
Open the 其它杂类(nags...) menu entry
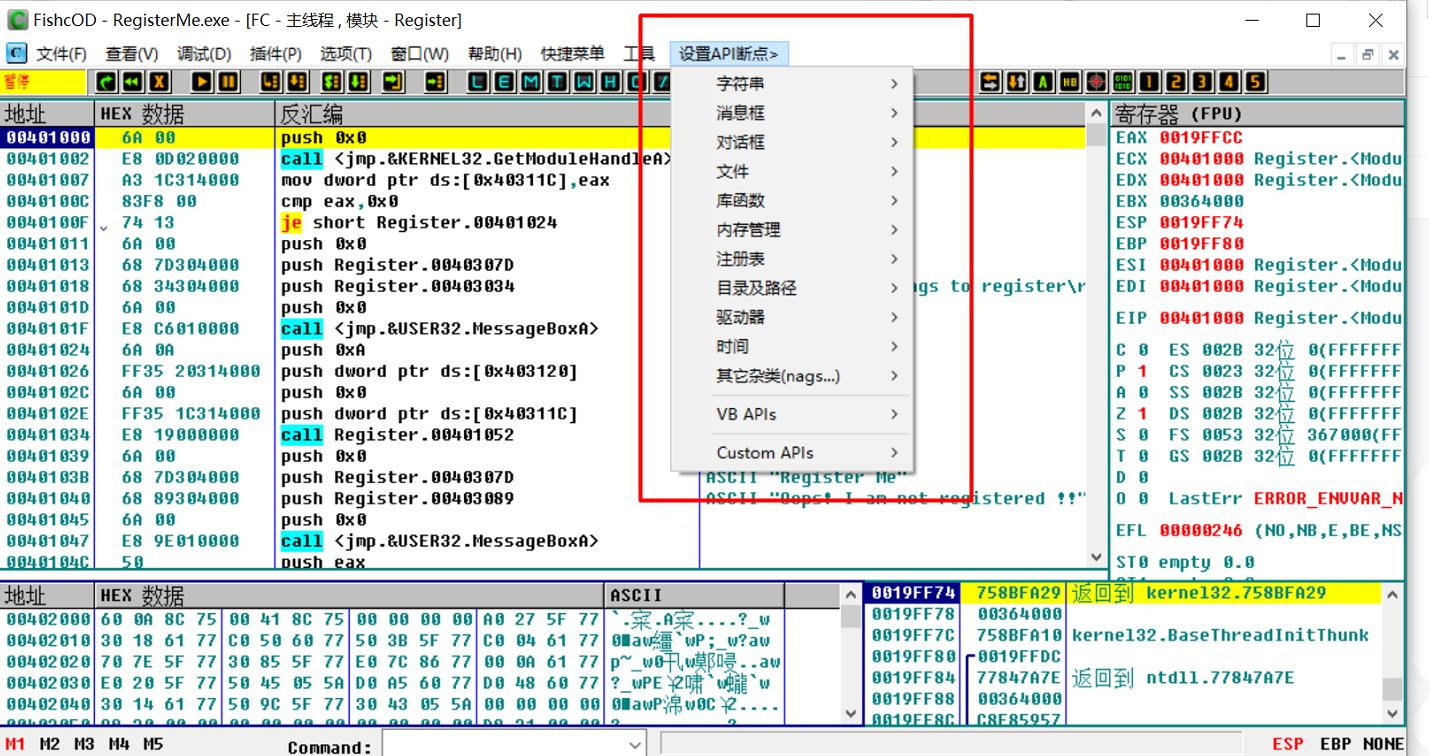(792, 376)
